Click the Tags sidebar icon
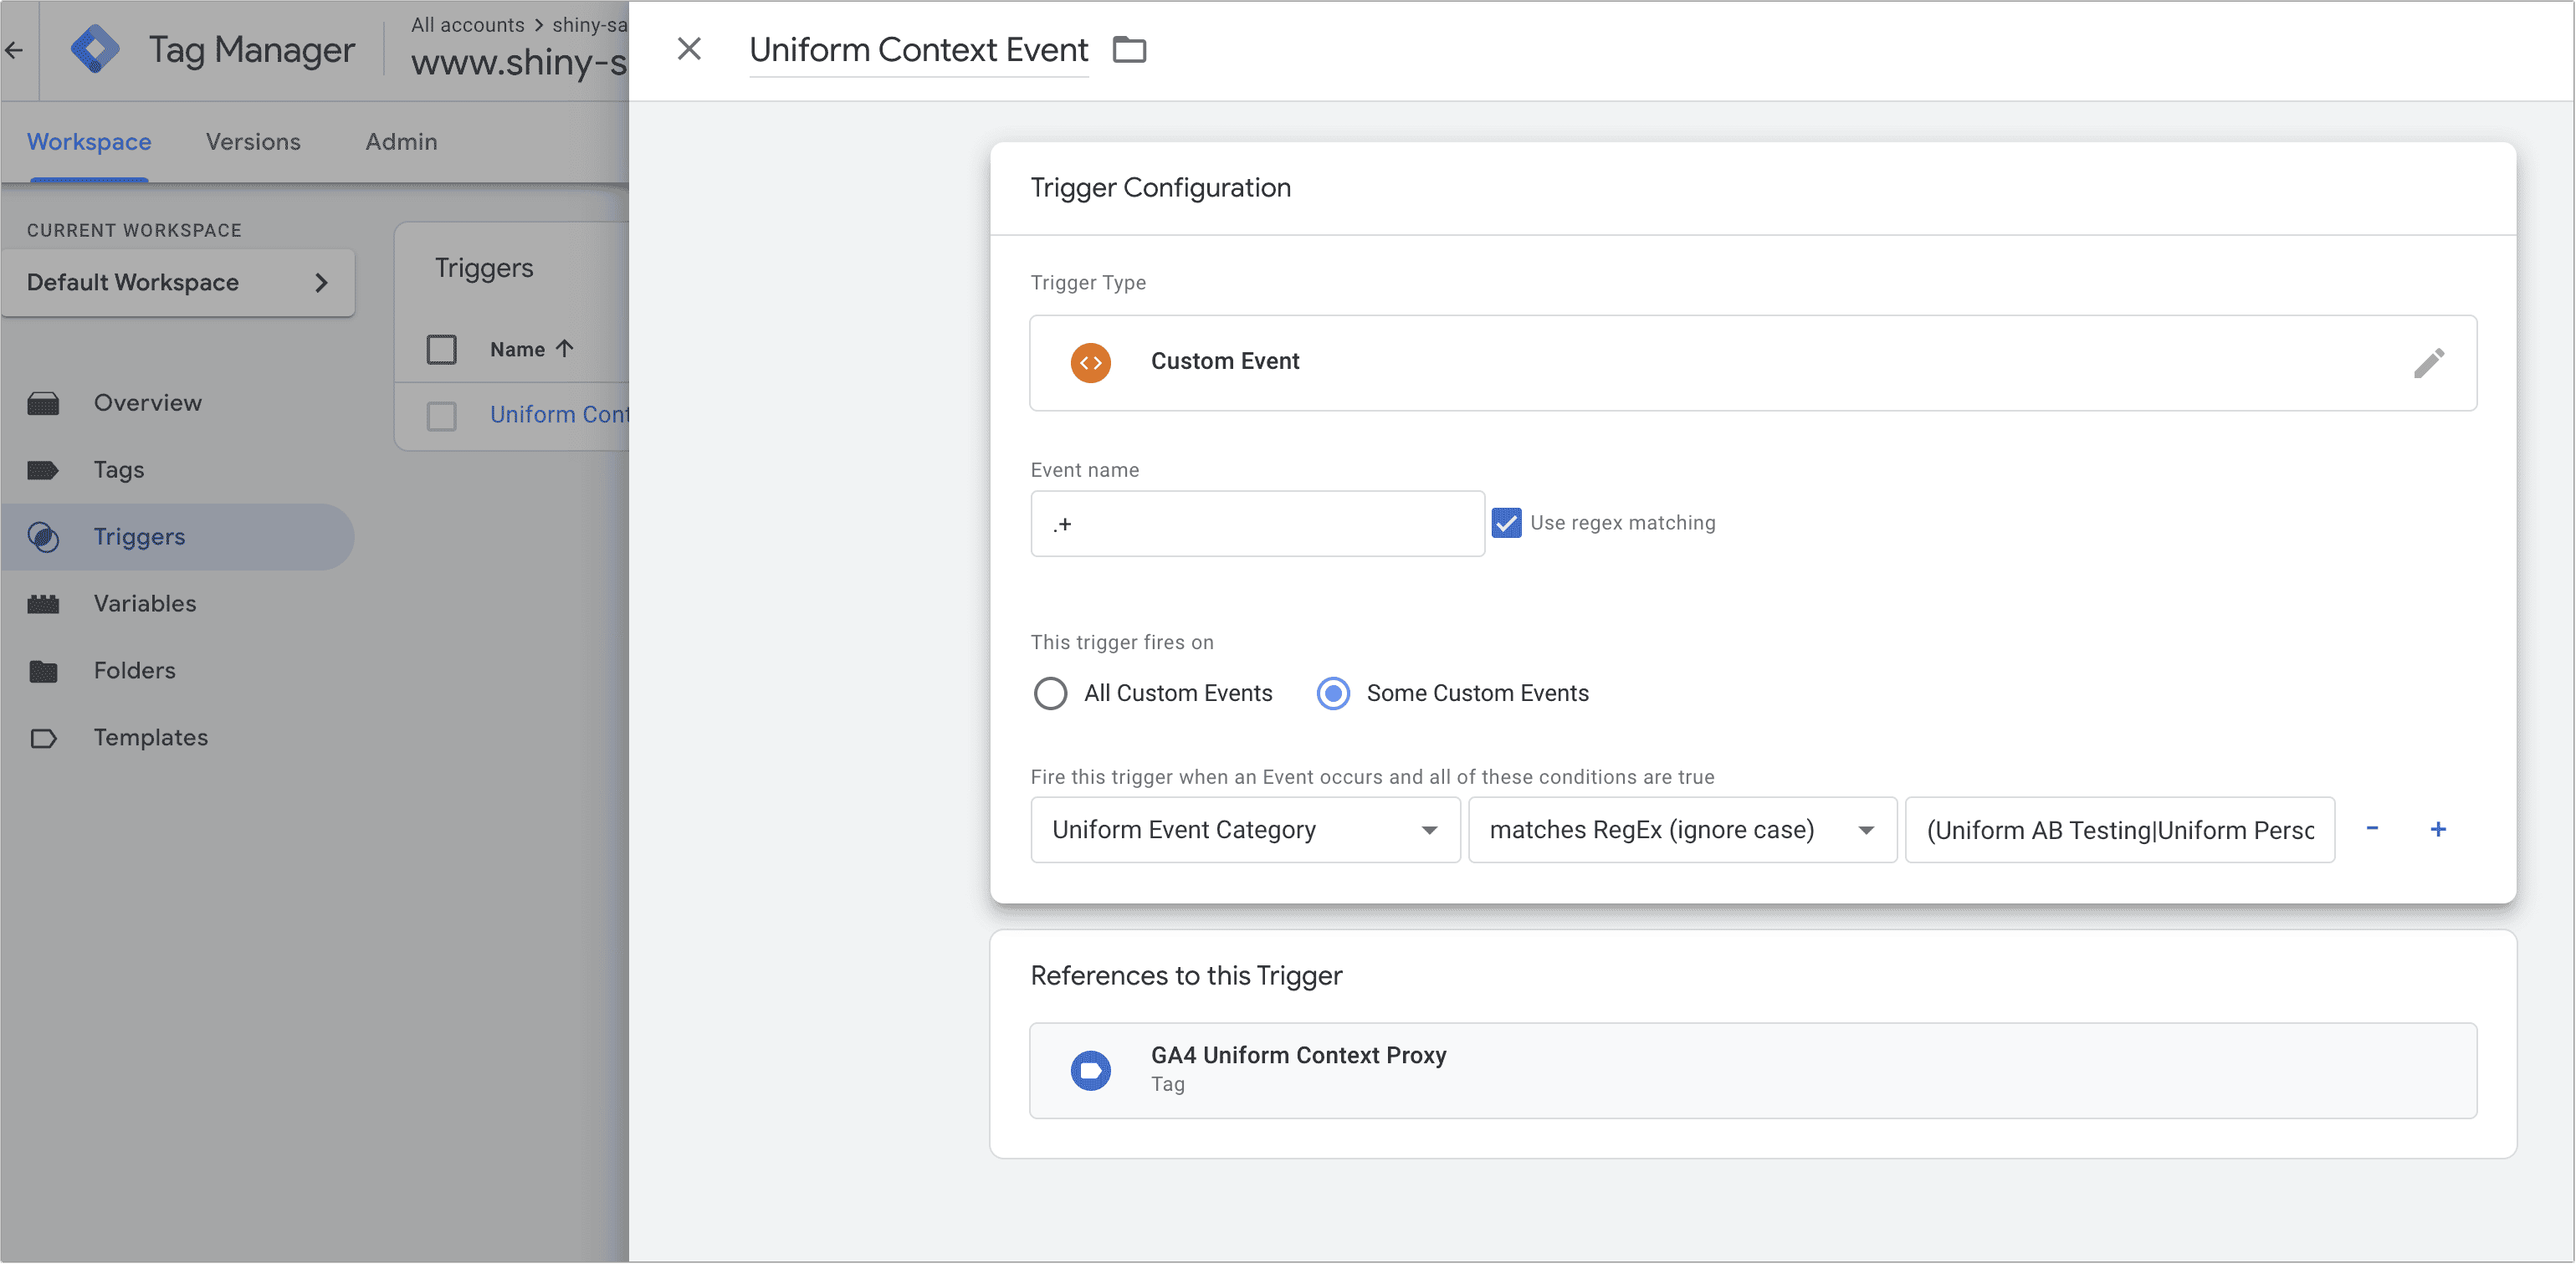The width and height of the screenshot is (2576, 1264). (43, 470)
